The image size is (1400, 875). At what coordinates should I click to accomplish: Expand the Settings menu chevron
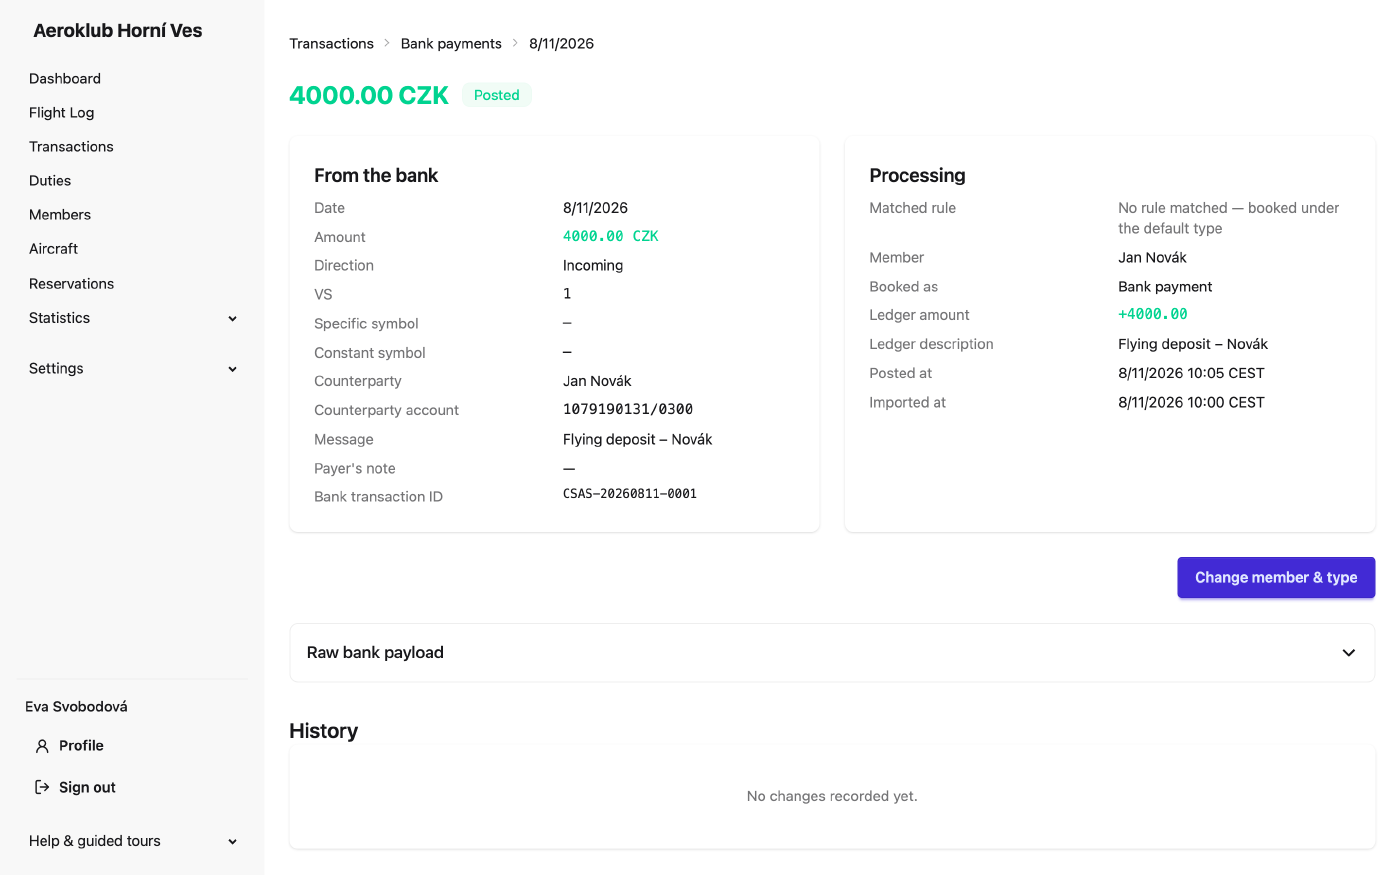pyautogui.click(x=232, y=369)
